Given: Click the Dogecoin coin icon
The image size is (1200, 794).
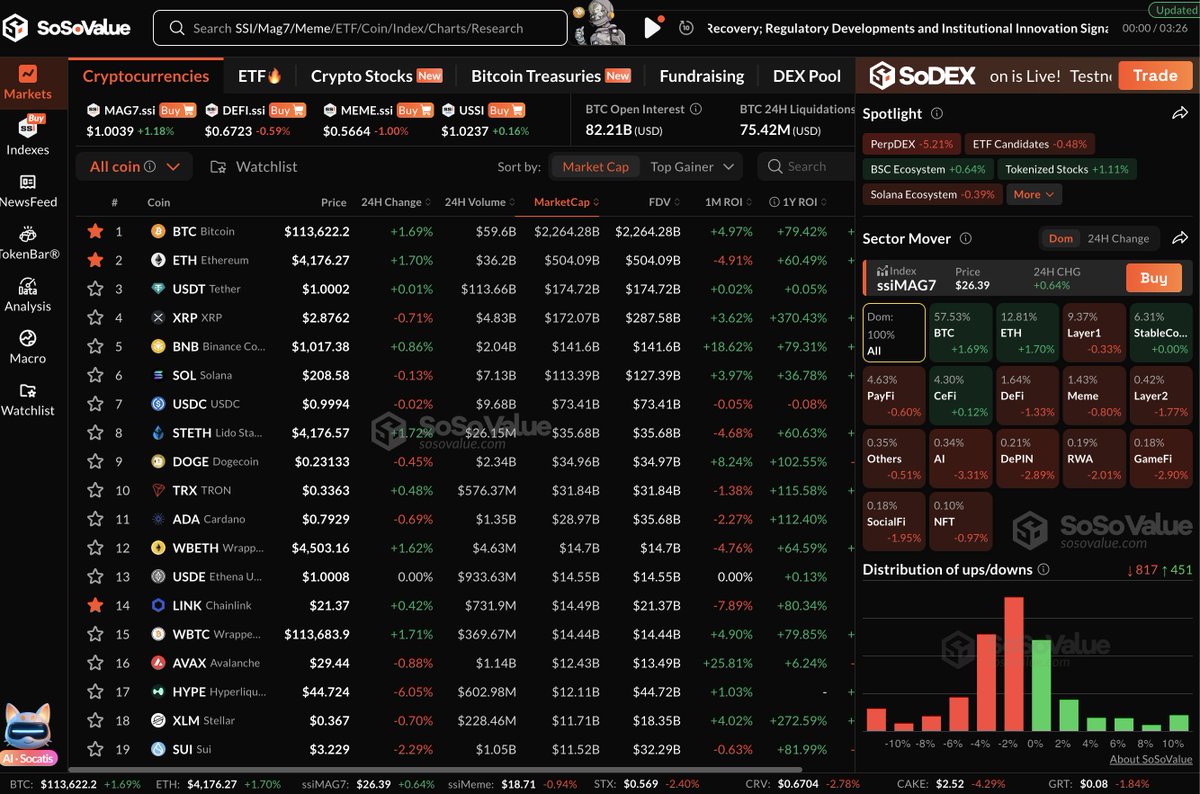Looking at the screenshot, I should tap(157, 462).
